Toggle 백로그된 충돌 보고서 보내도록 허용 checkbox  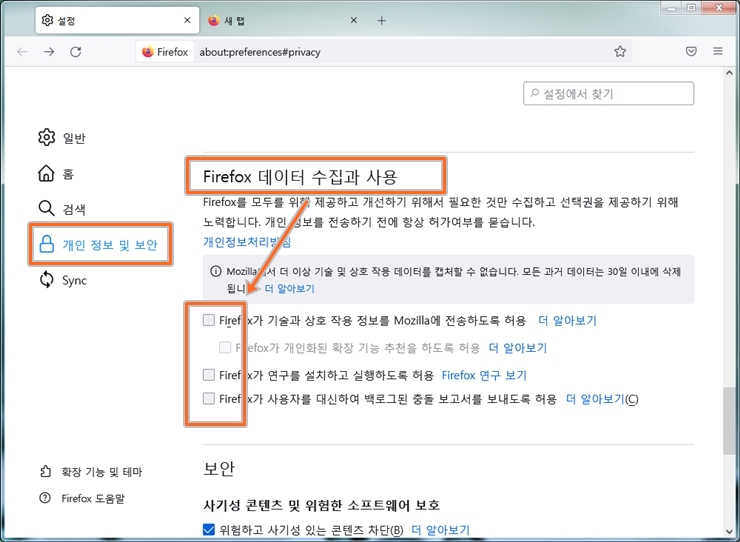[x=209, y=398]
